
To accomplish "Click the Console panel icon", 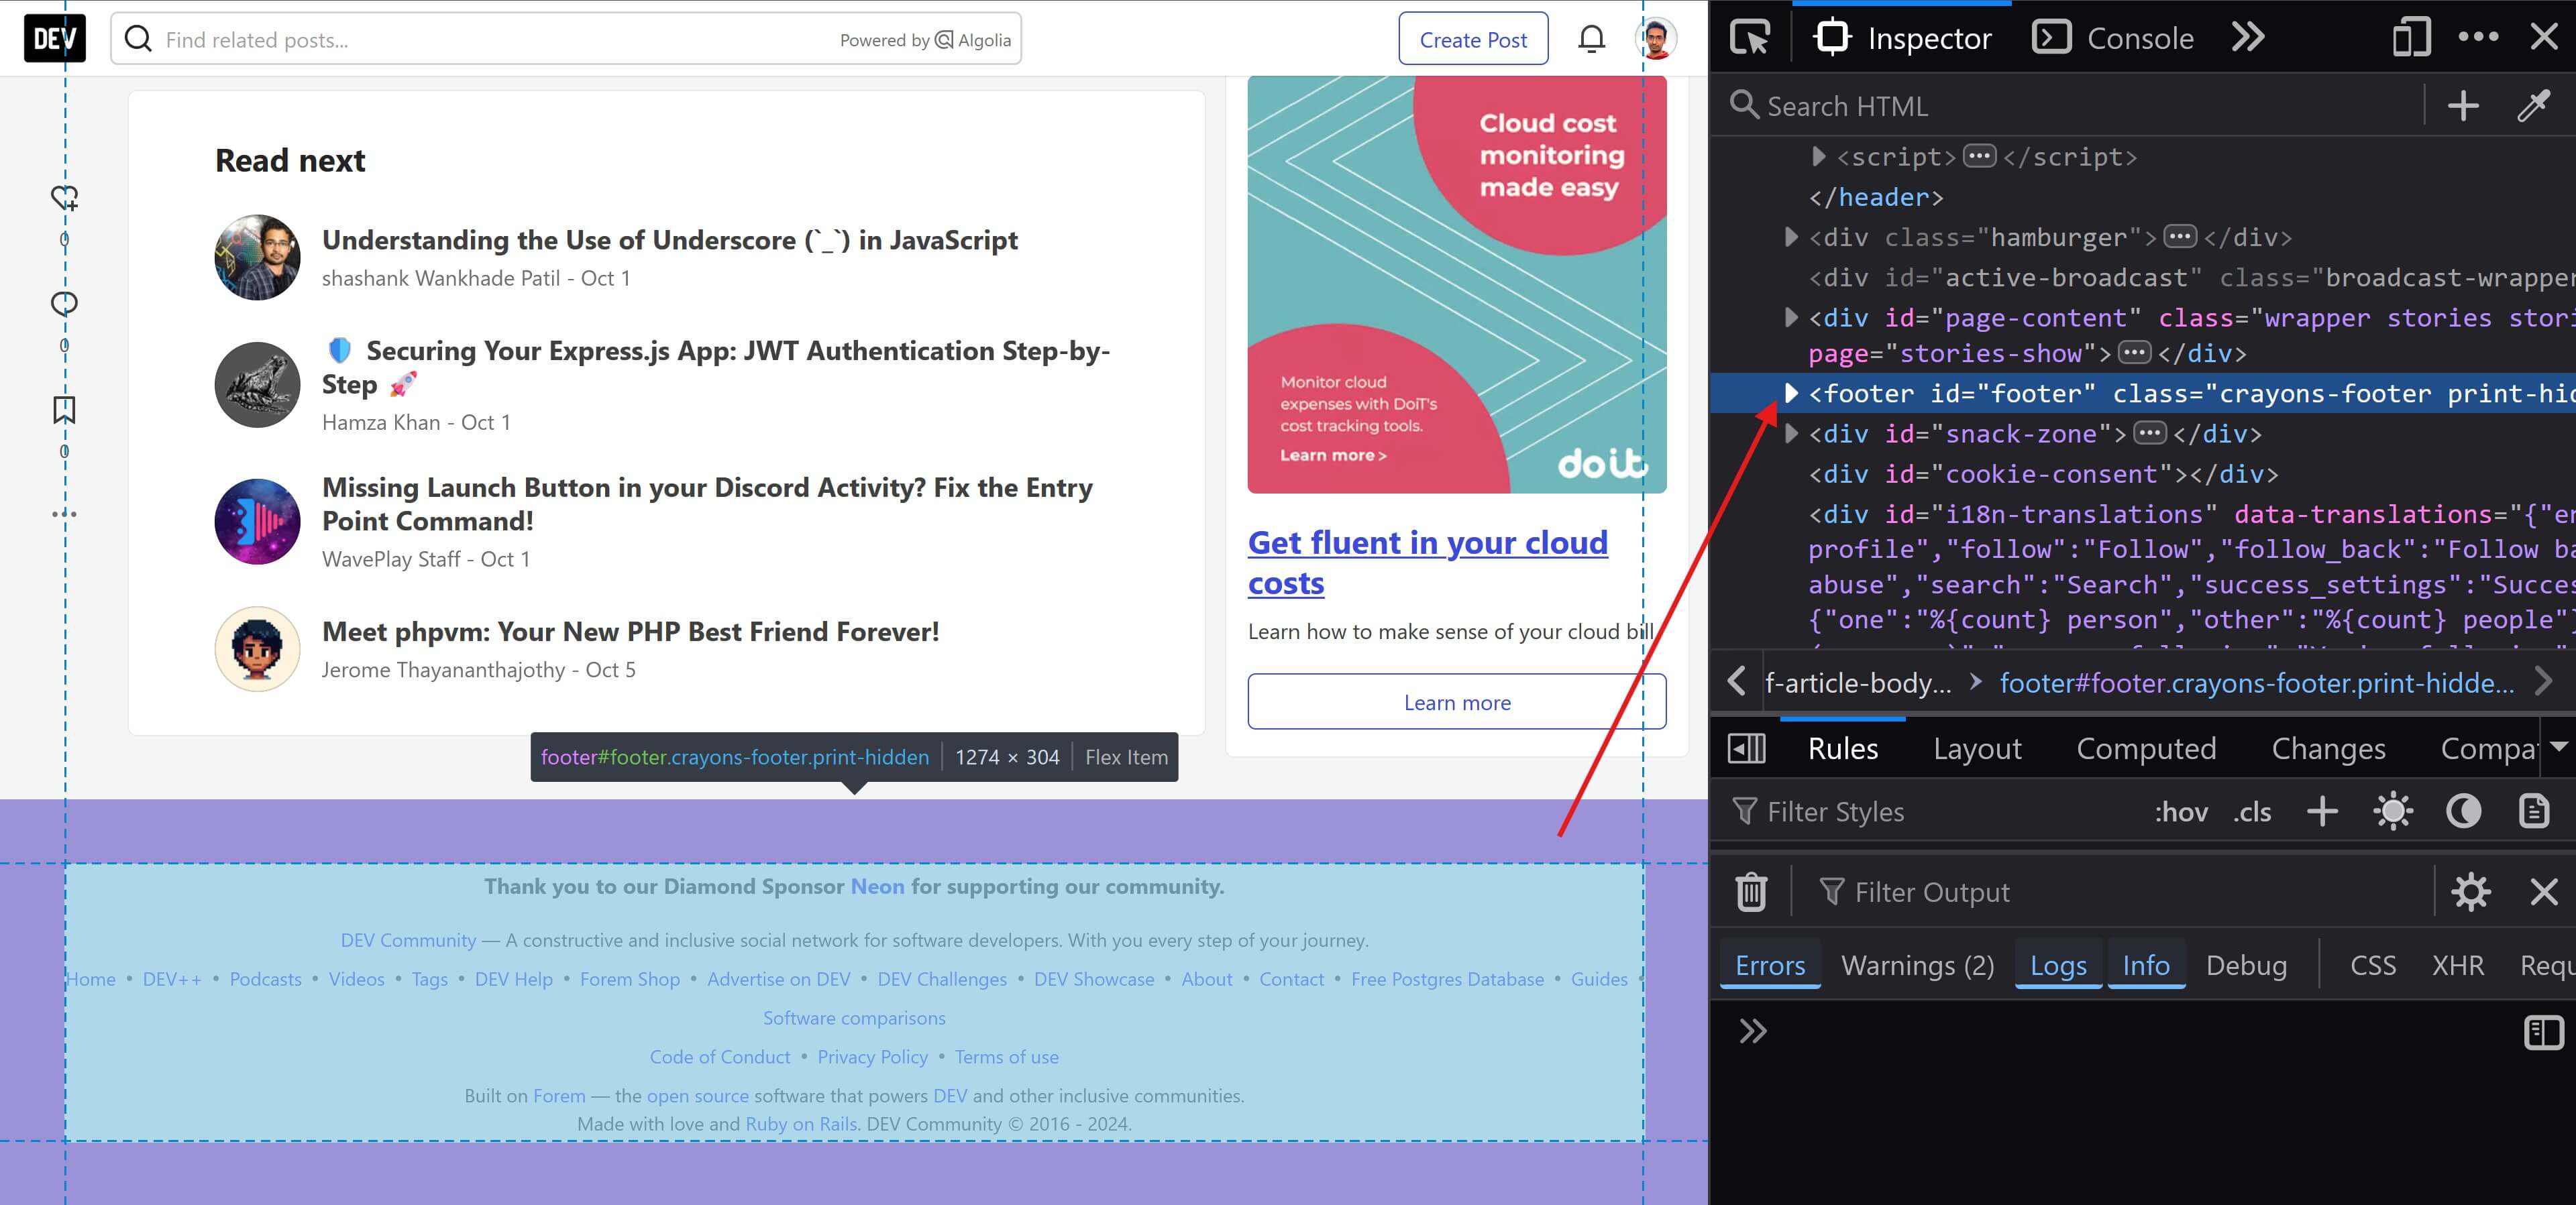I will coord(2049,36).
